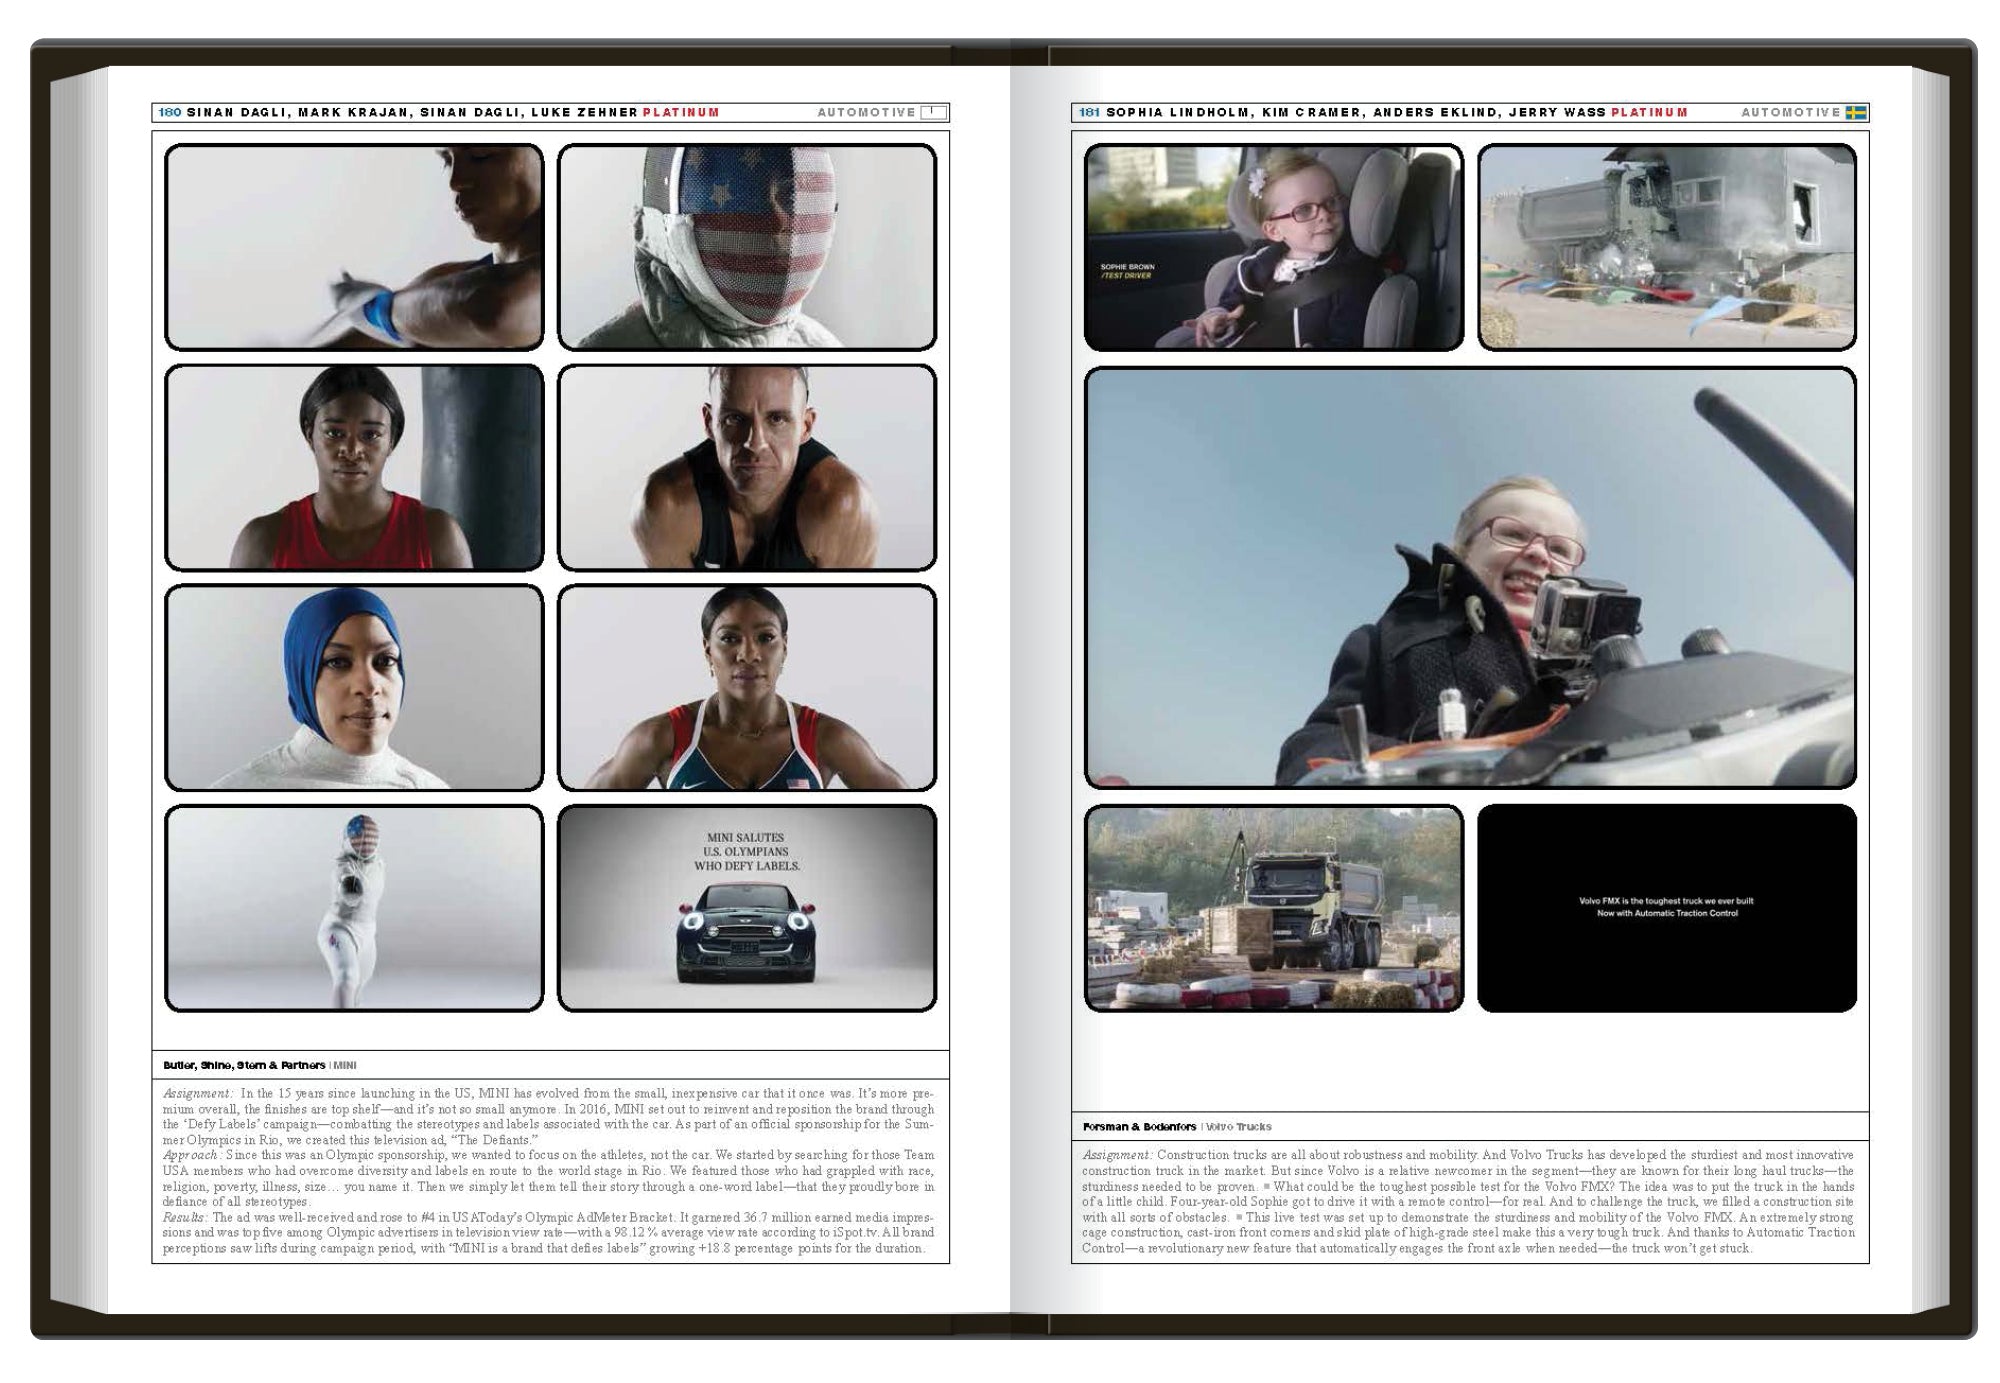Select the Volvo truck on construction site thumbnail

click(x=1274, y=908)
